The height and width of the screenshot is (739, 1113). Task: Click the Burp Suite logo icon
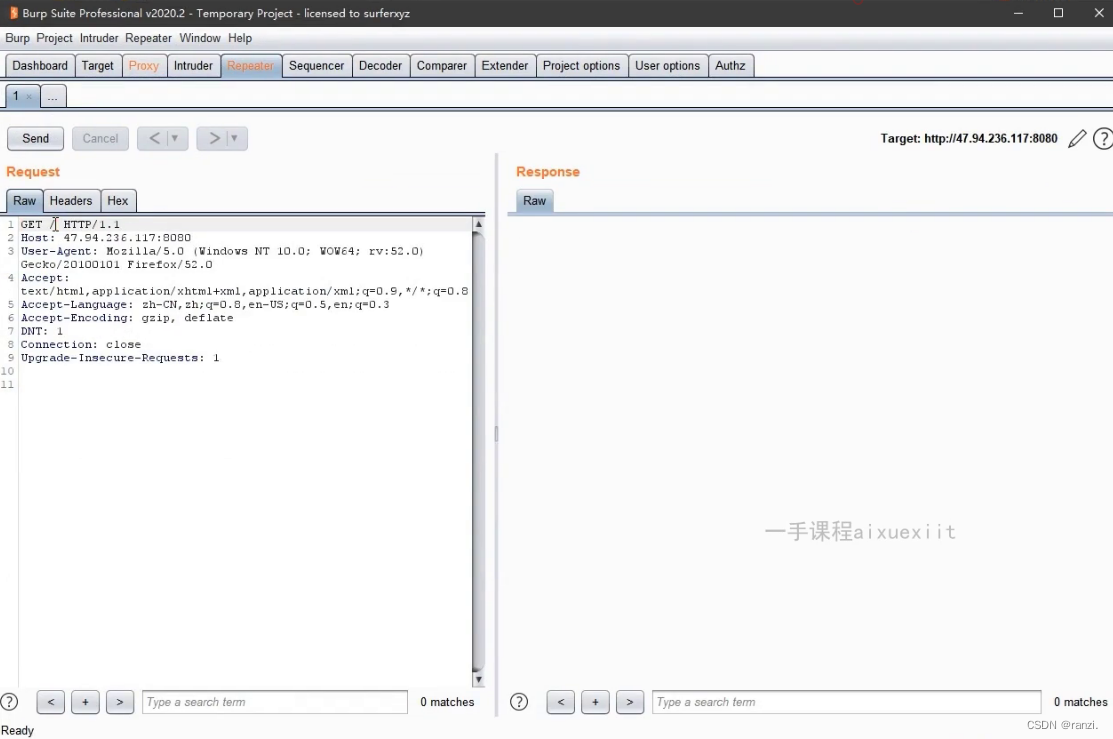pos(13,13)
